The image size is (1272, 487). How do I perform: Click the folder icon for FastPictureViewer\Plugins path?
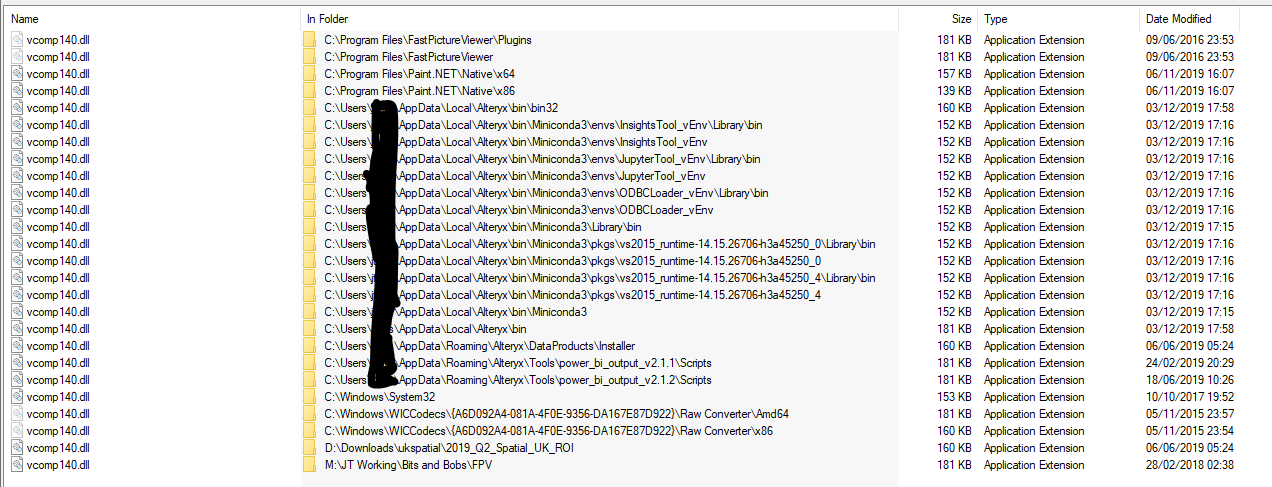tap(309, 40)
